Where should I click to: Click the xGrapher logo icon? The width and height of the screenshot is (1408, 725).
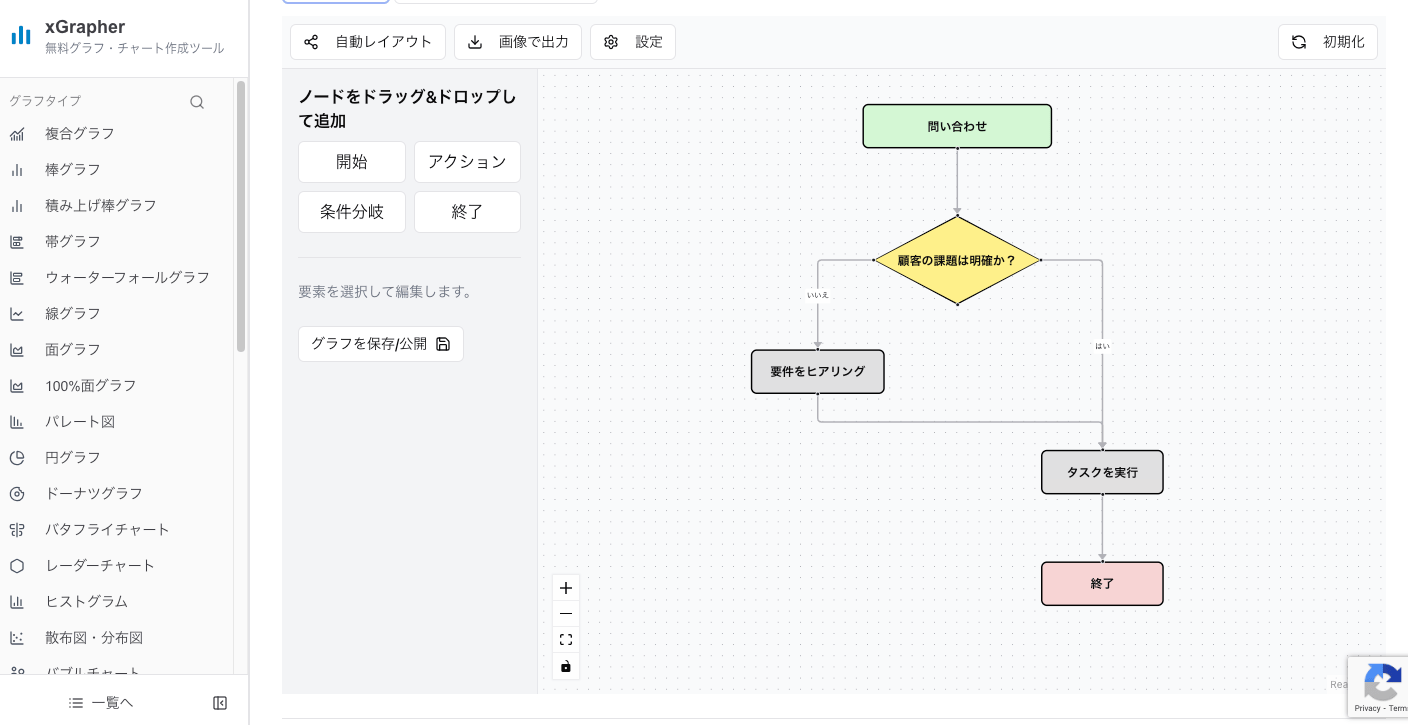[21, 35]
